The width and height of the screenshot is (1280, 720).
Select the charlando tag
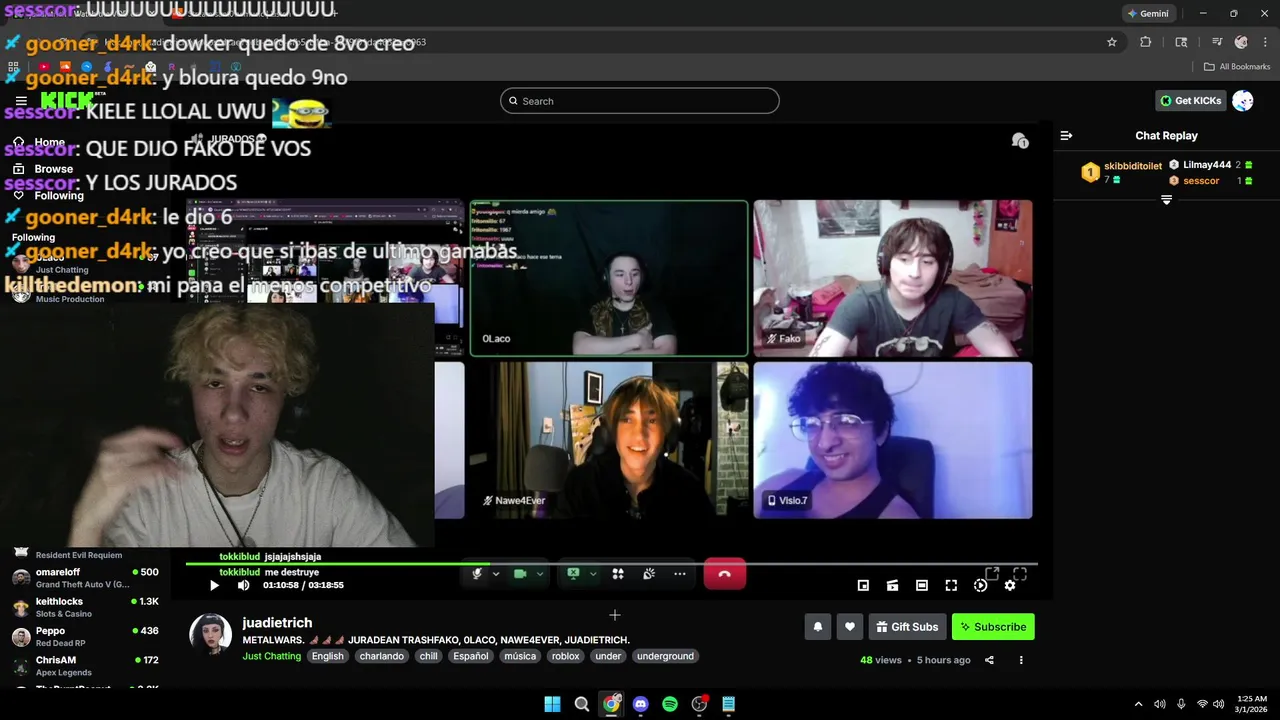pyautogui.click(x=382, y=656)
